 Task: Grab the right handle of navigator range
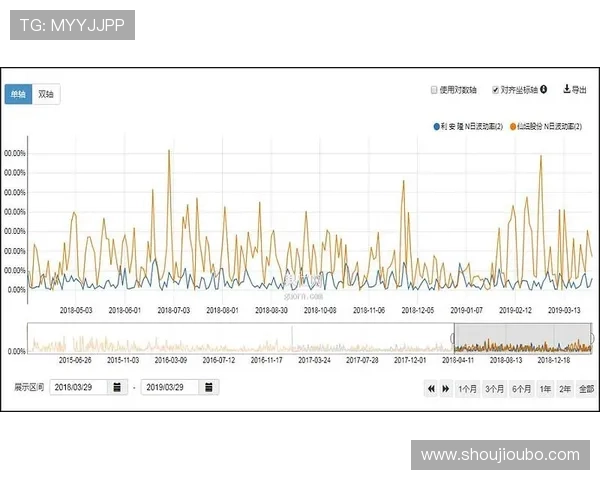coord(592,338)
